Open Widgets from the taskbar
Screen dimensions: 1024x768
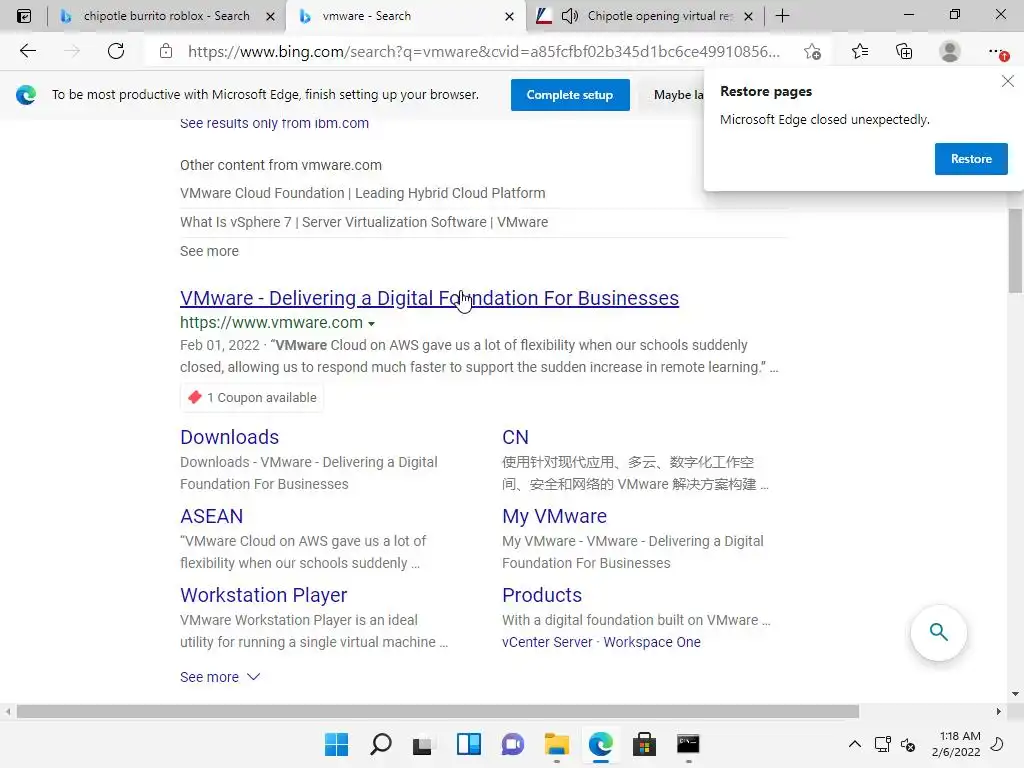coord(468,744)
